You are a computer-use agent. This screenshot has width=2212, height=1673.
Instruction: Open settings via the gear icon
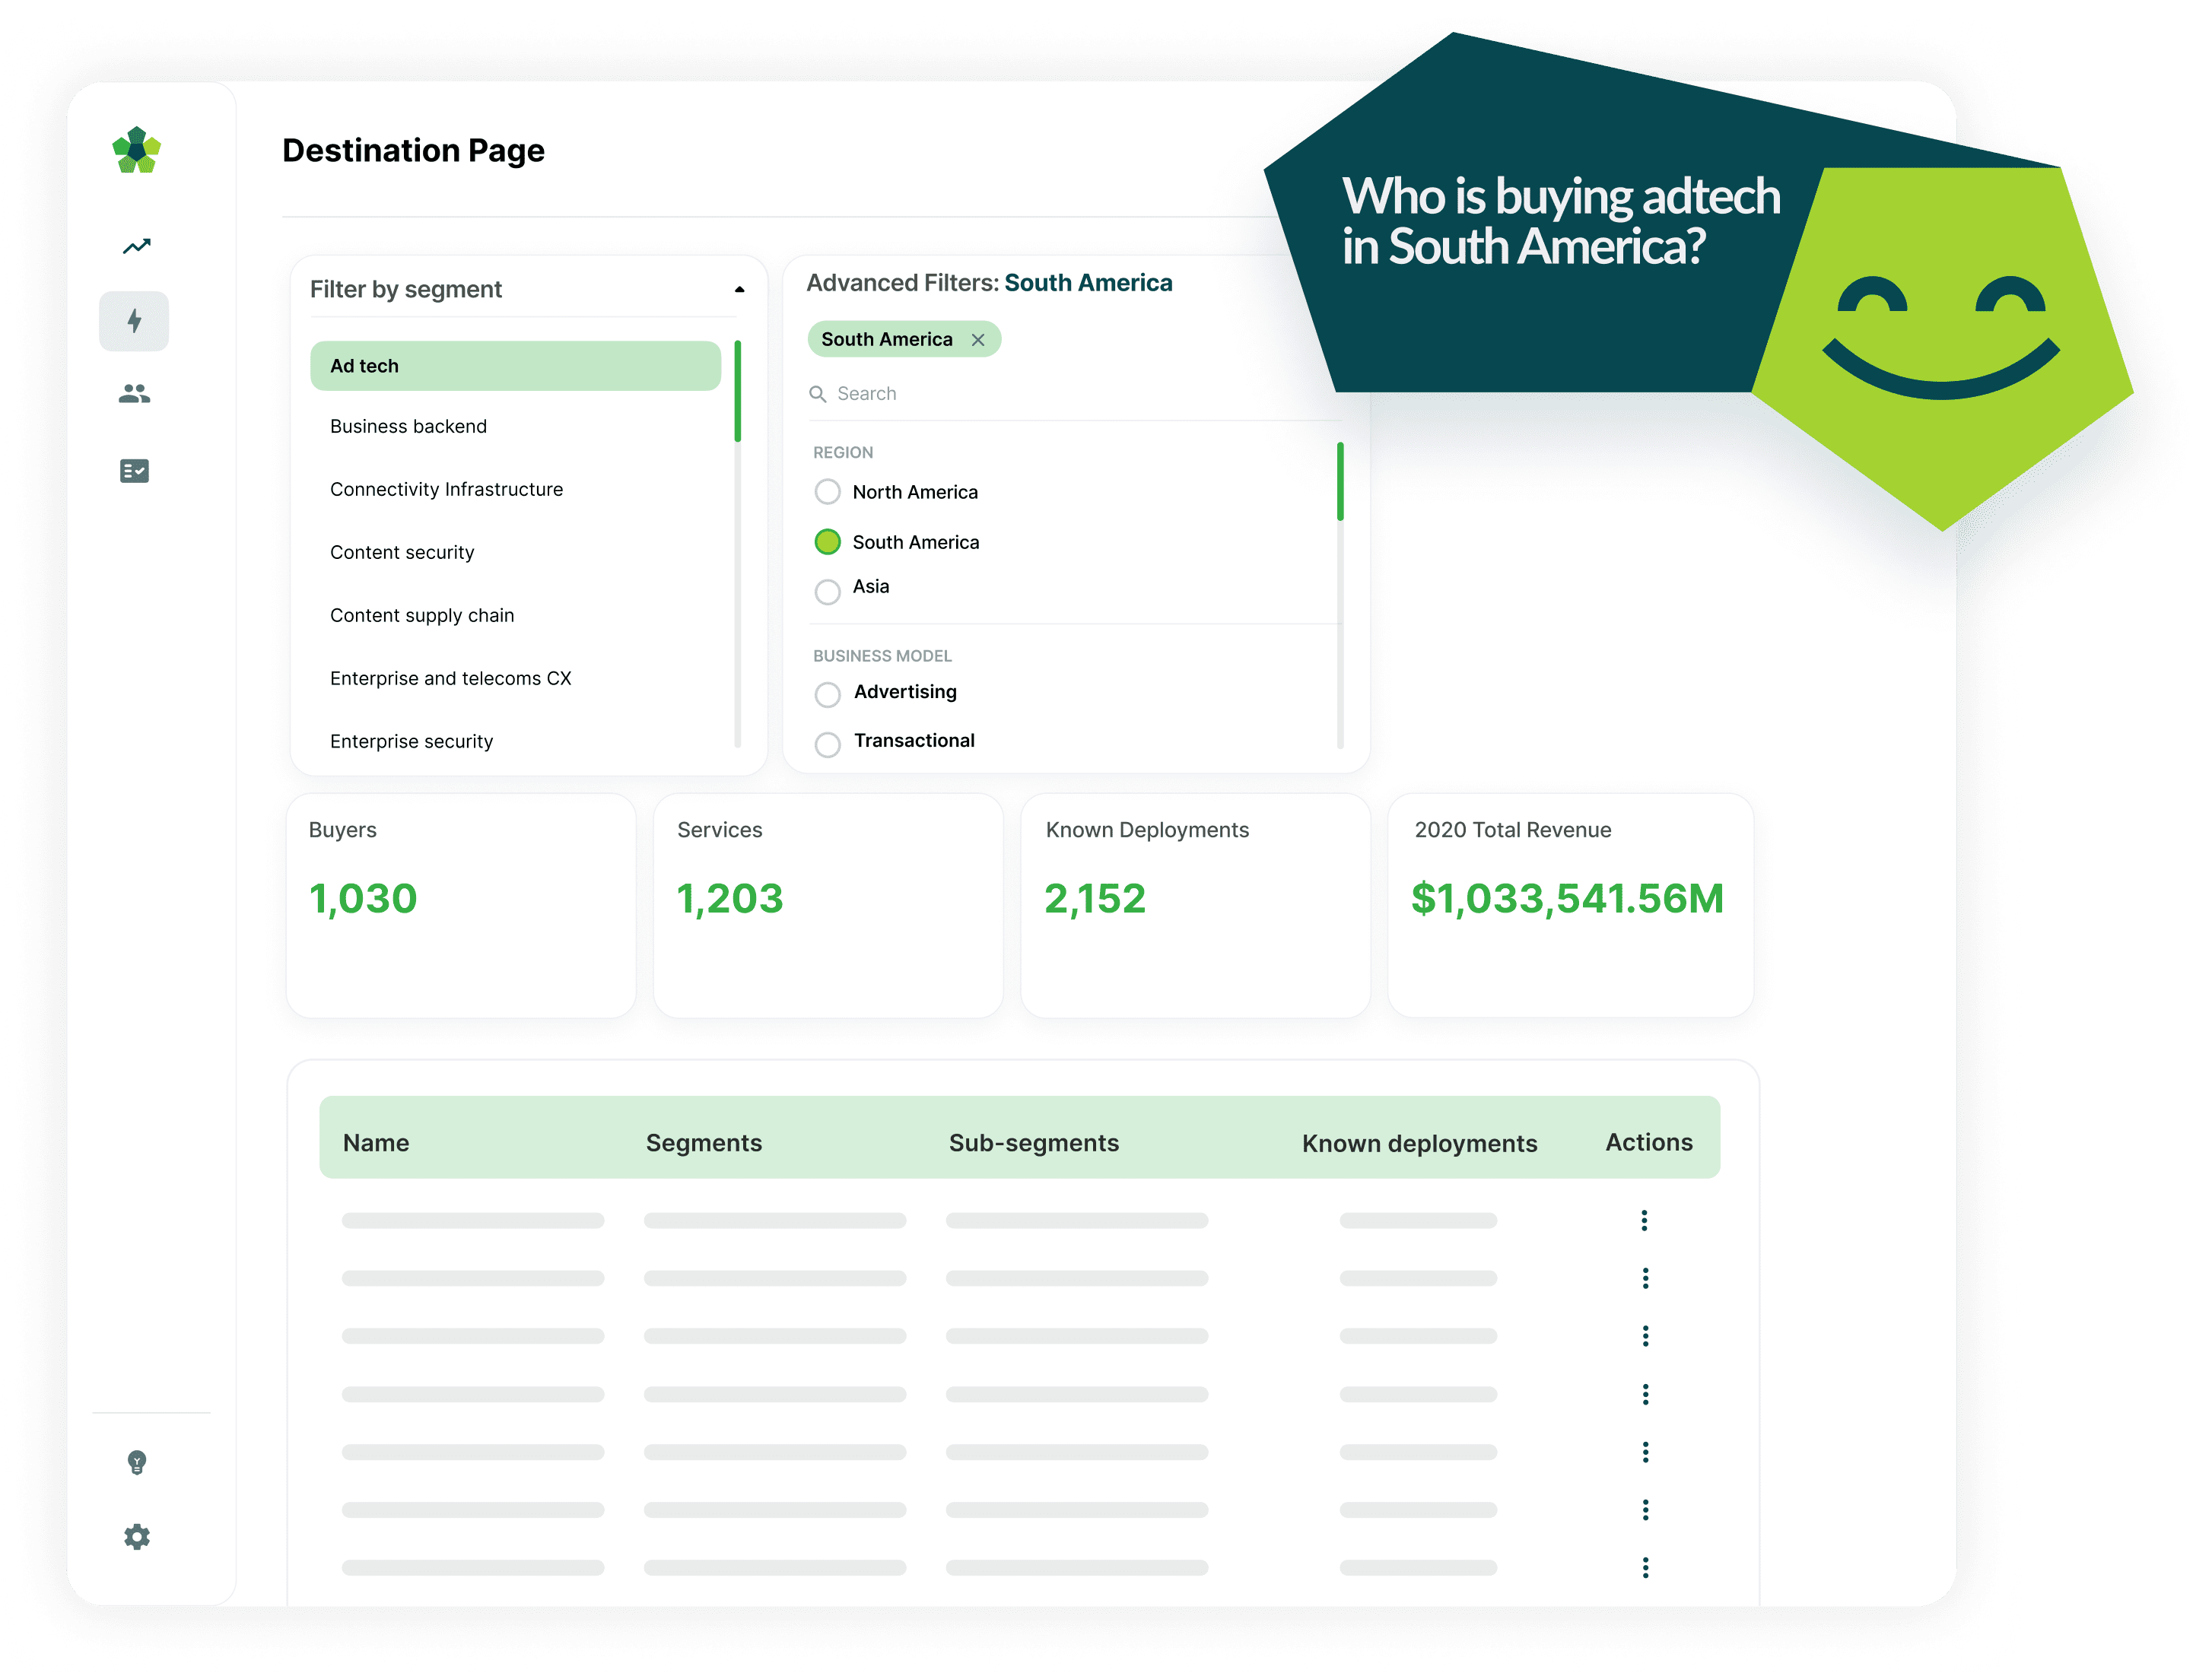click(137, 1537)
